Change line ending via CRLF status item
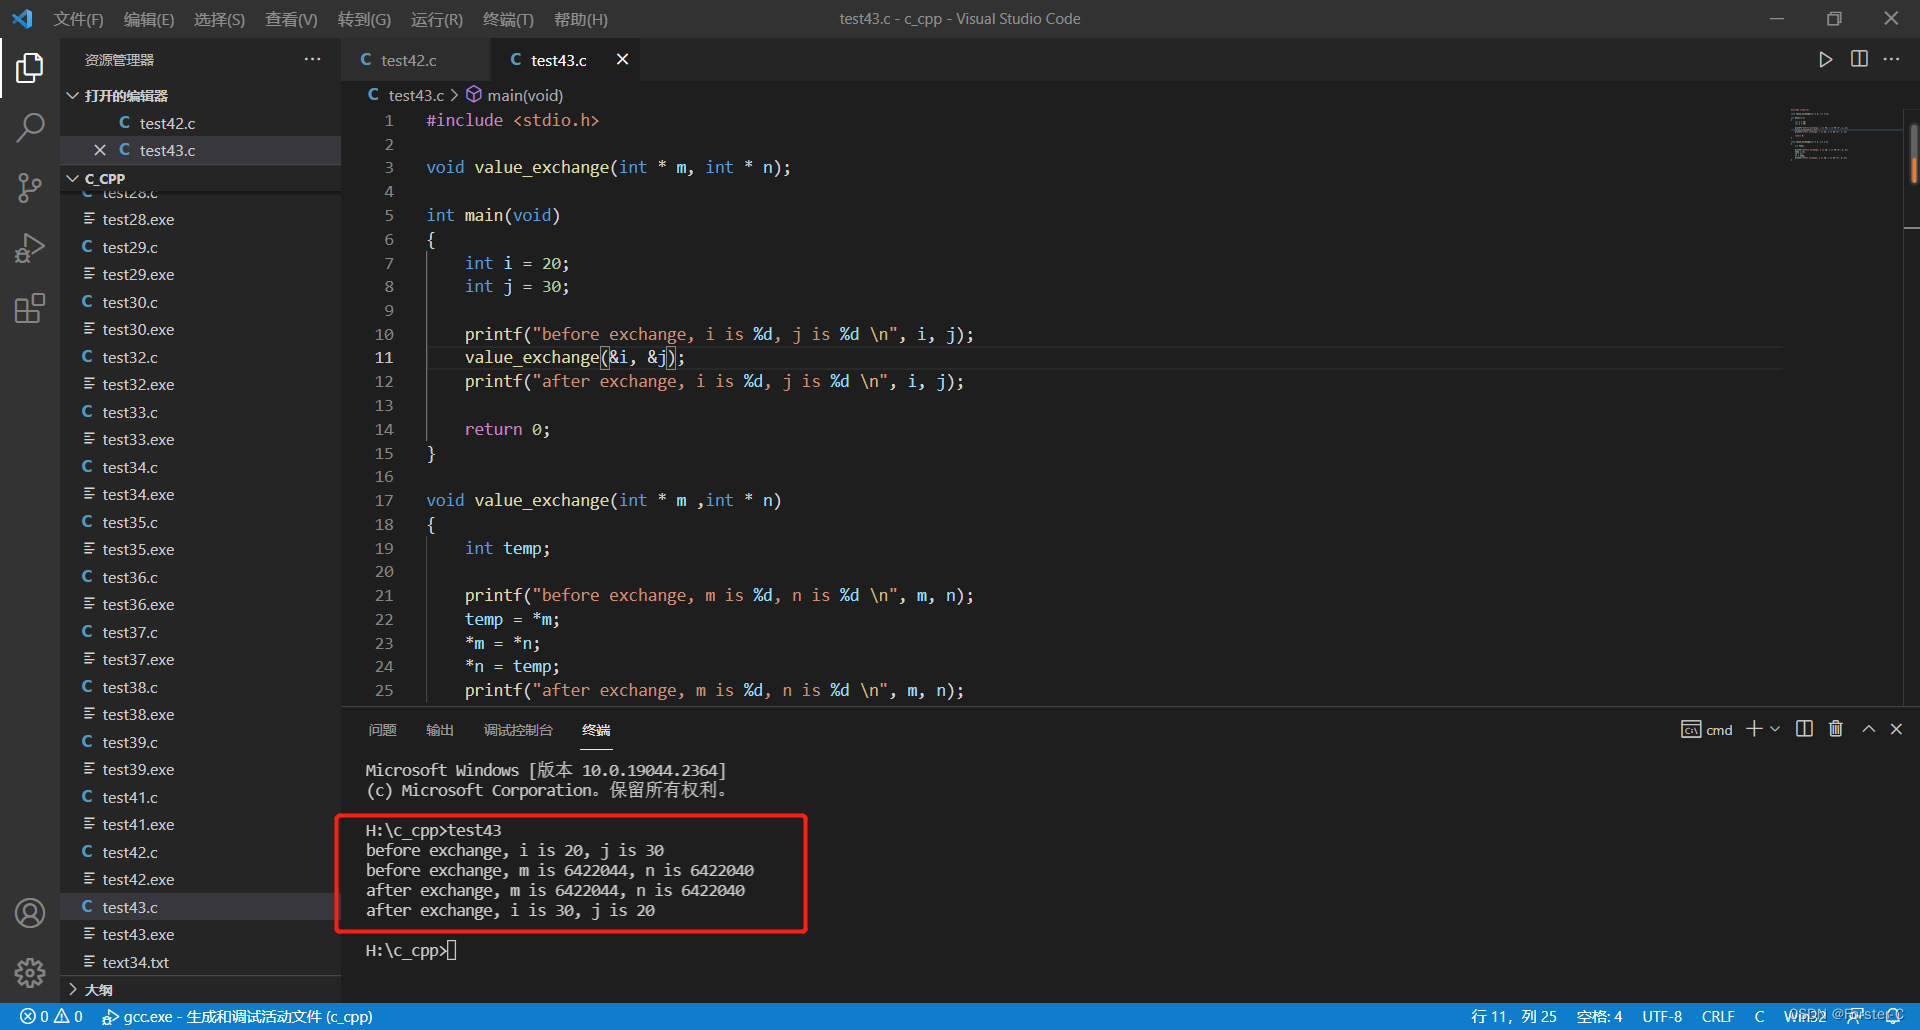1920x1030 pixels. (x=1718, y=1016)
